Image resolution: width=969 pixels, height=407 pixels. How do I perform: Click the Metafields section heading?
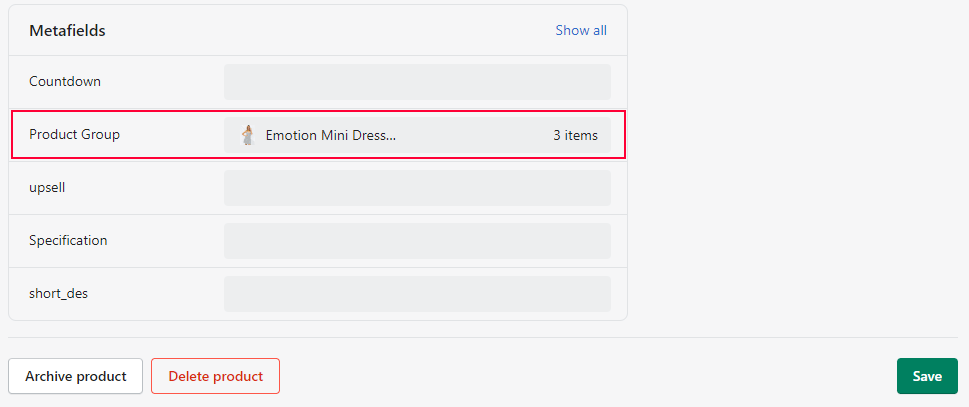click(x=67, y=31)
